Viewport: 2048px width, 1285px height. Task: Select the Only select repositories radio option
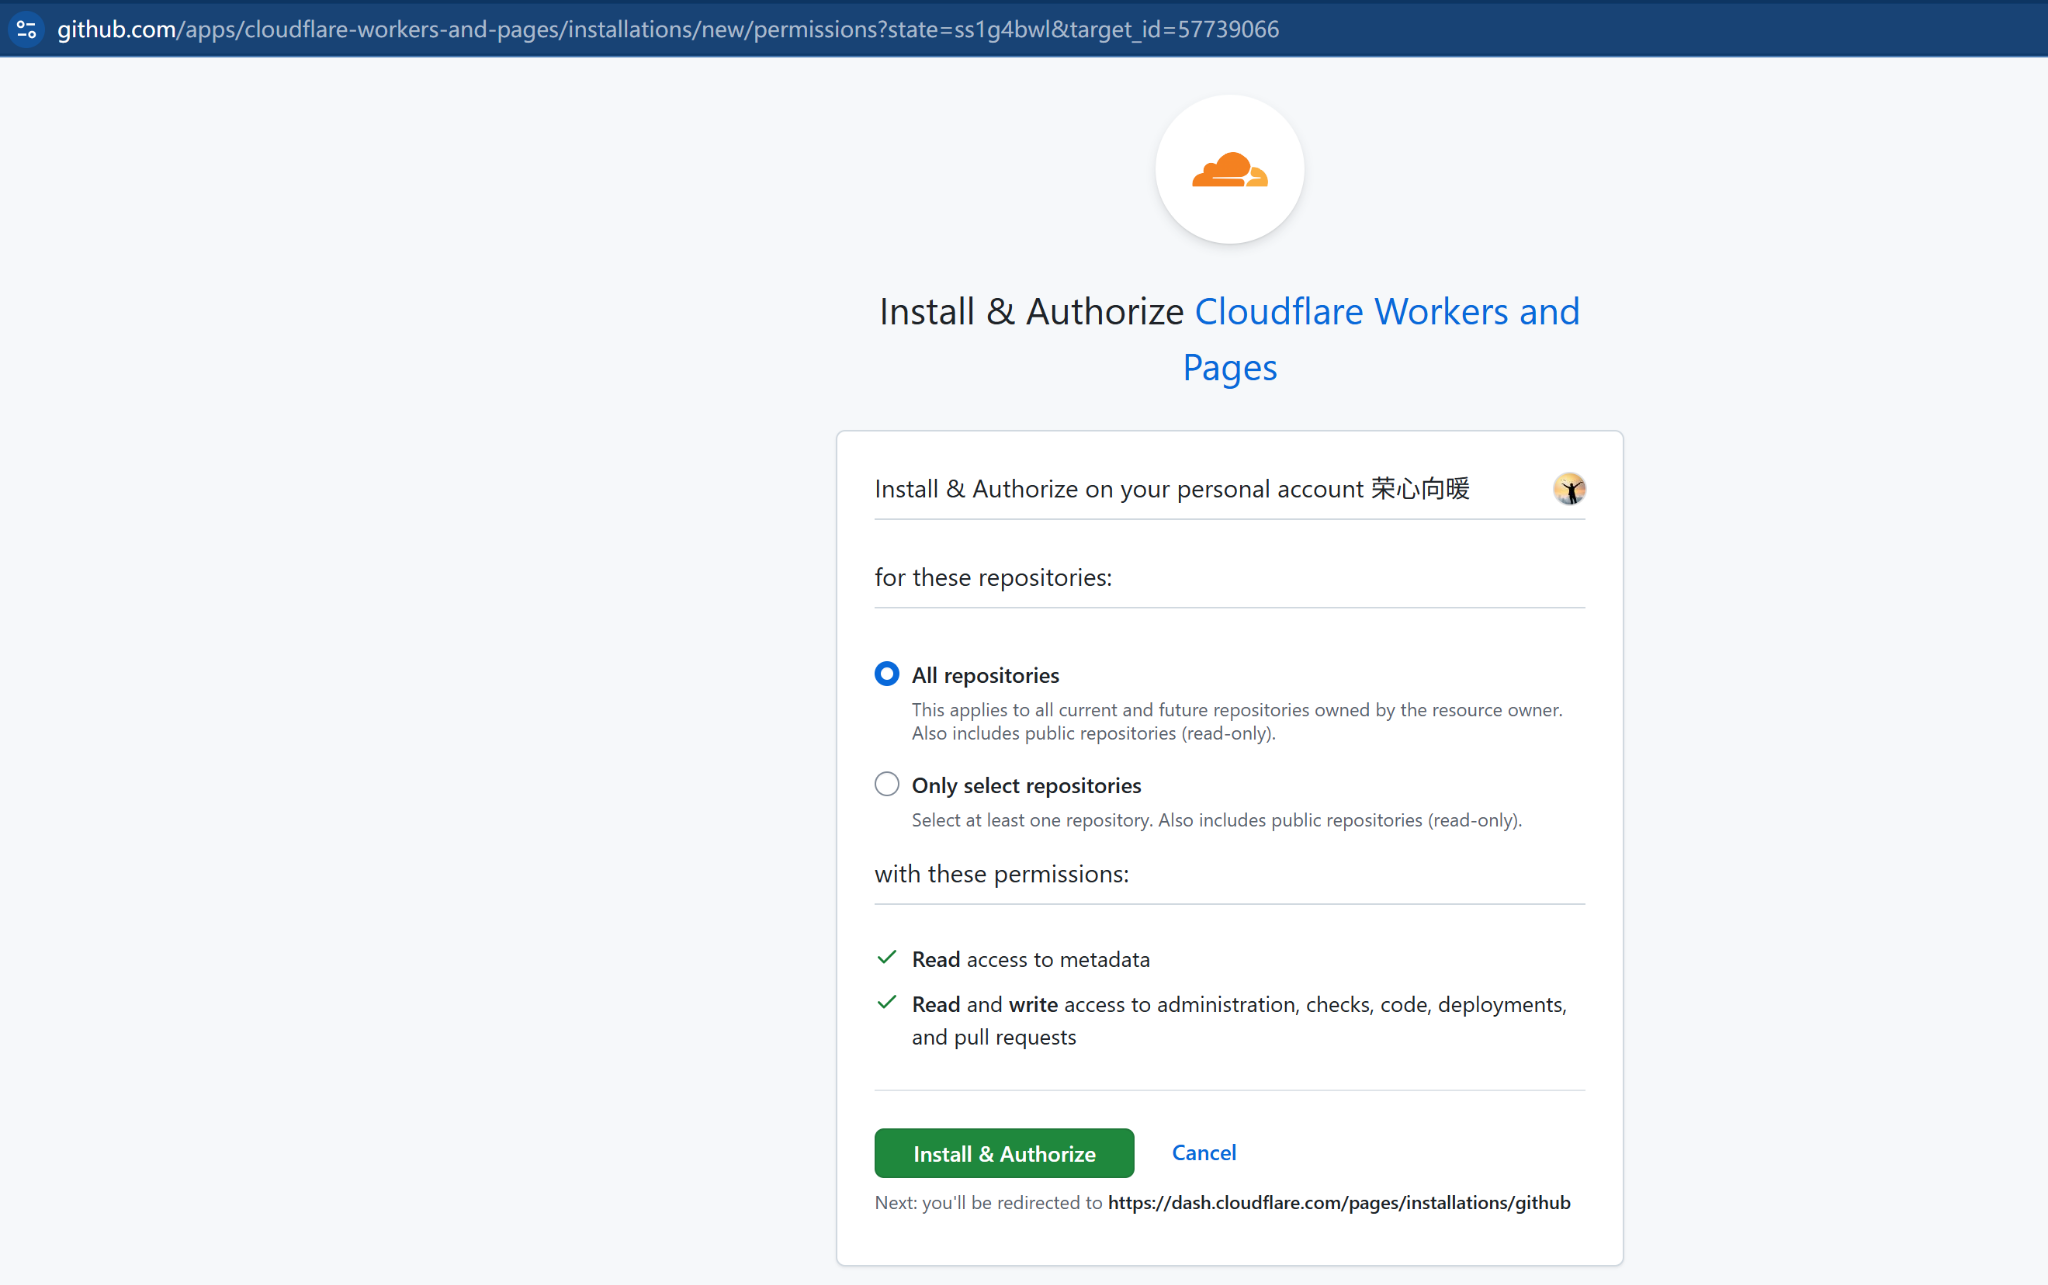(x=887, y=784)
